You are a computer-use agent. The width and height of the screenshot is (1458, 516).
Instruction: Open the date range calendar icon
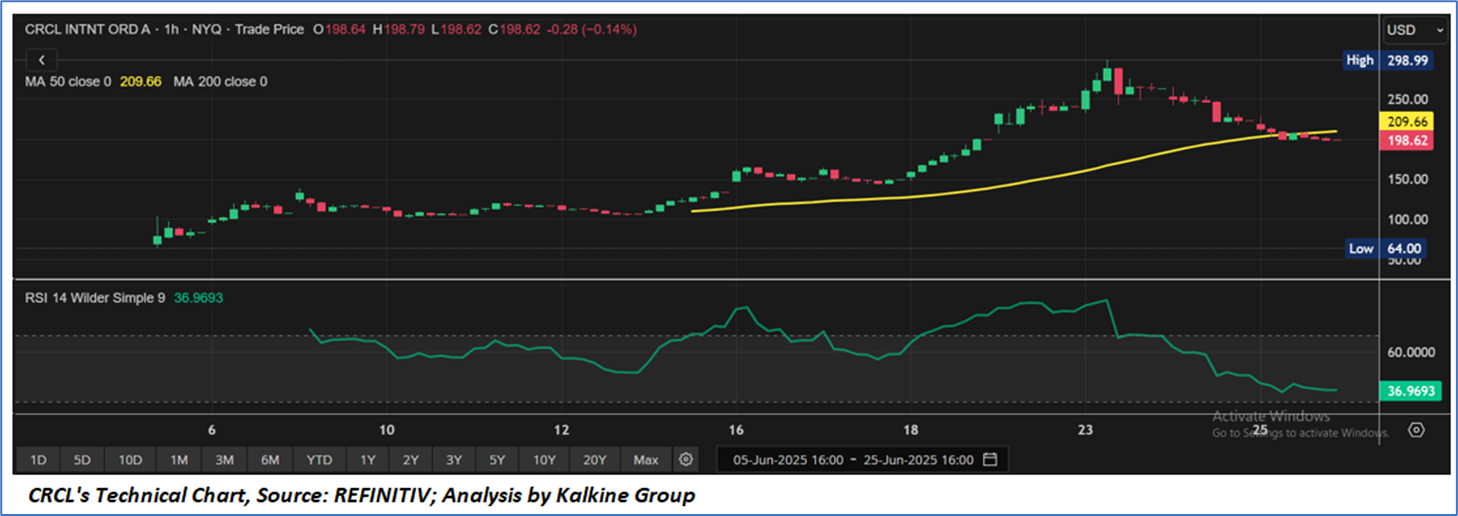tap(990, 460)
